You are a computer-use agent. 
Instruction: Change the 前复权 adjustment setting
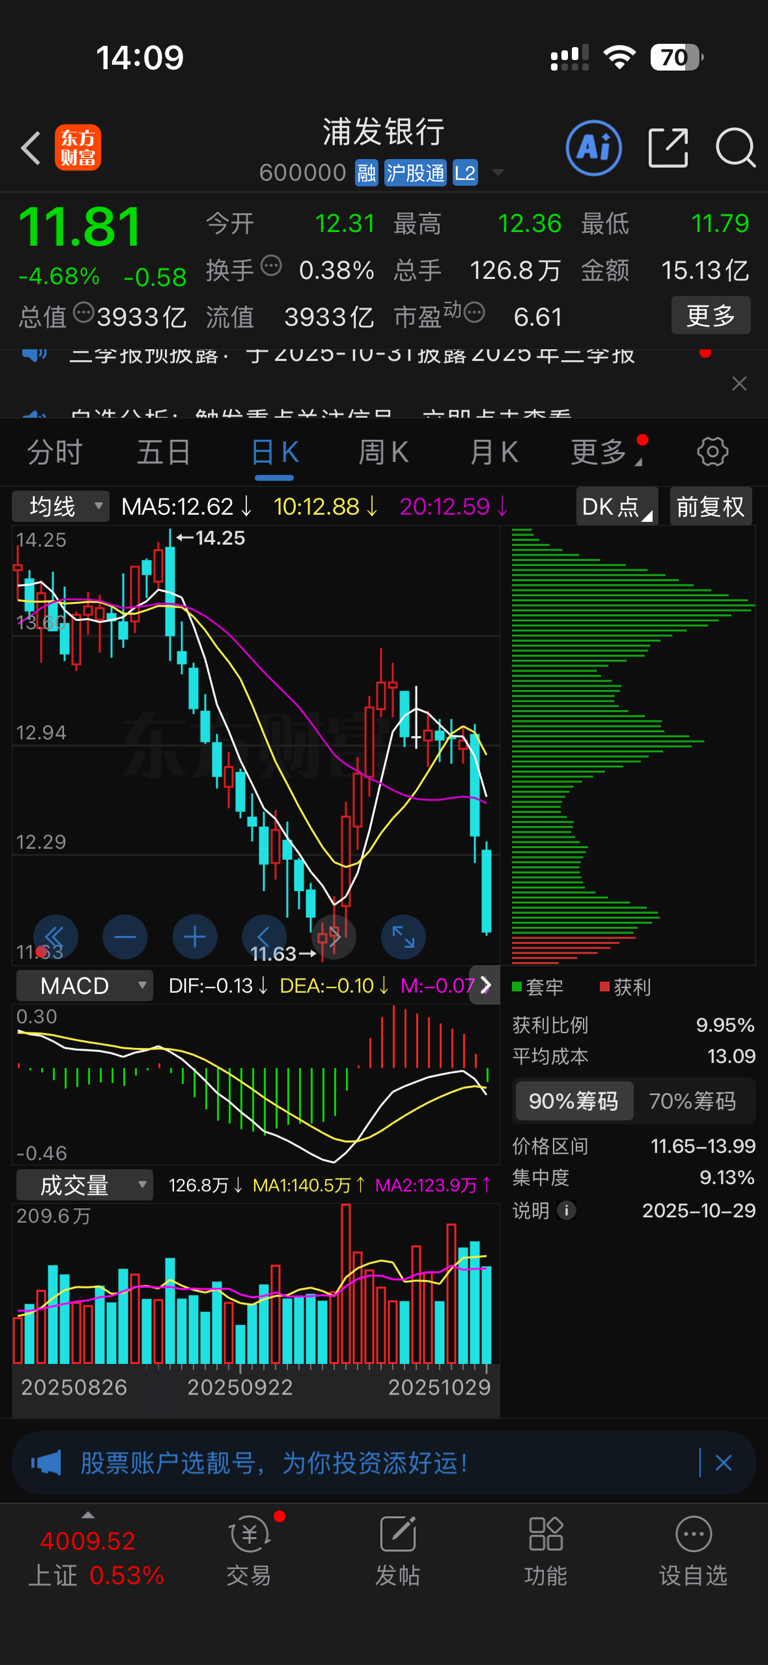711,506
